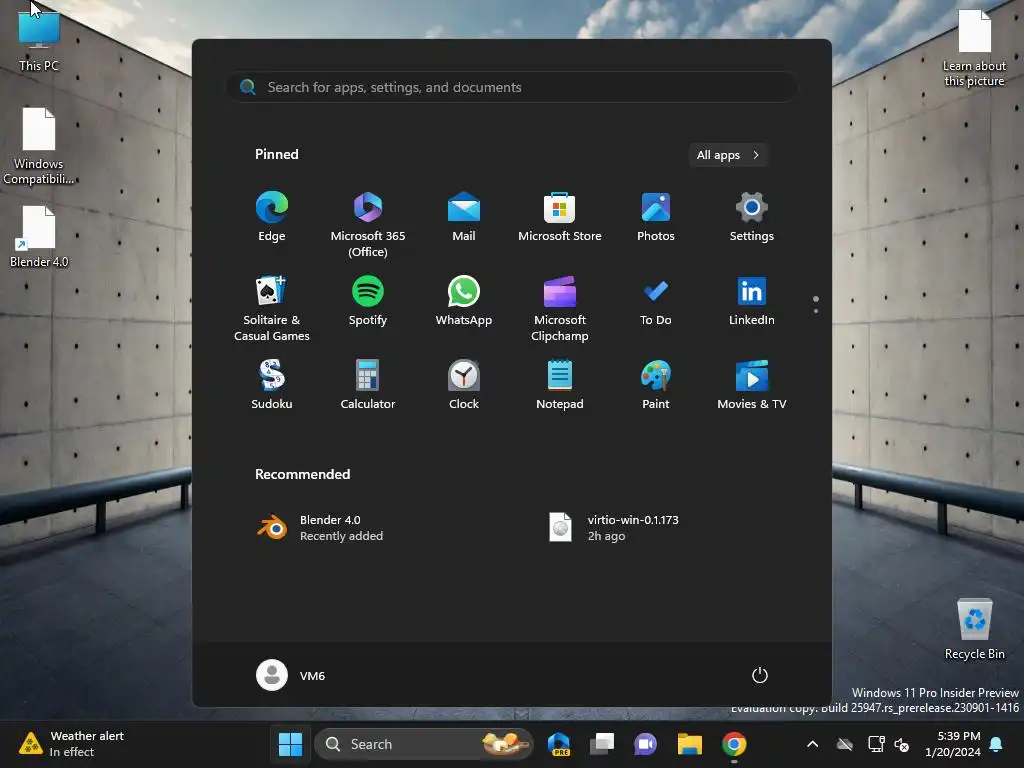Open the To Do app
Viewport: 1024px width, 768px height.
(x=656, y=301)
